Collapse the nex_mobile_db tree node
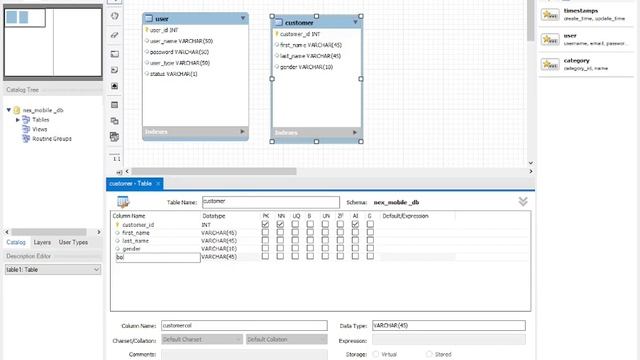Image resolution: width=640 pixels, height=360 pixels. [x=9, y=110]
